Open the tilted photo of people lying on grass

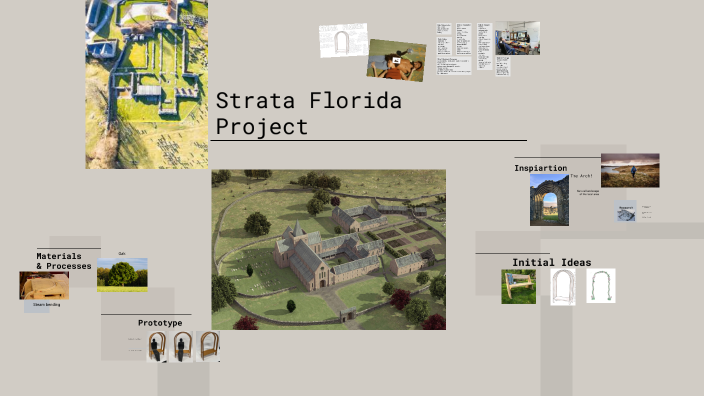pos(396,60)
